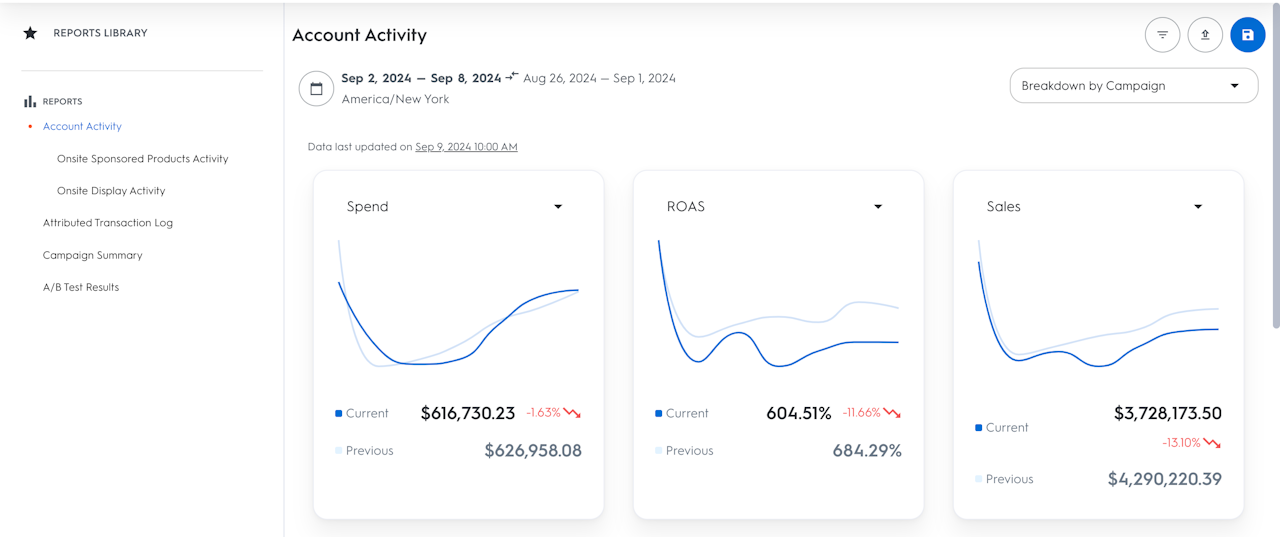Viewport: 1280px width, 537px height.
Task: Click the Reports Library star icon
Action: (x=30, y=33)
